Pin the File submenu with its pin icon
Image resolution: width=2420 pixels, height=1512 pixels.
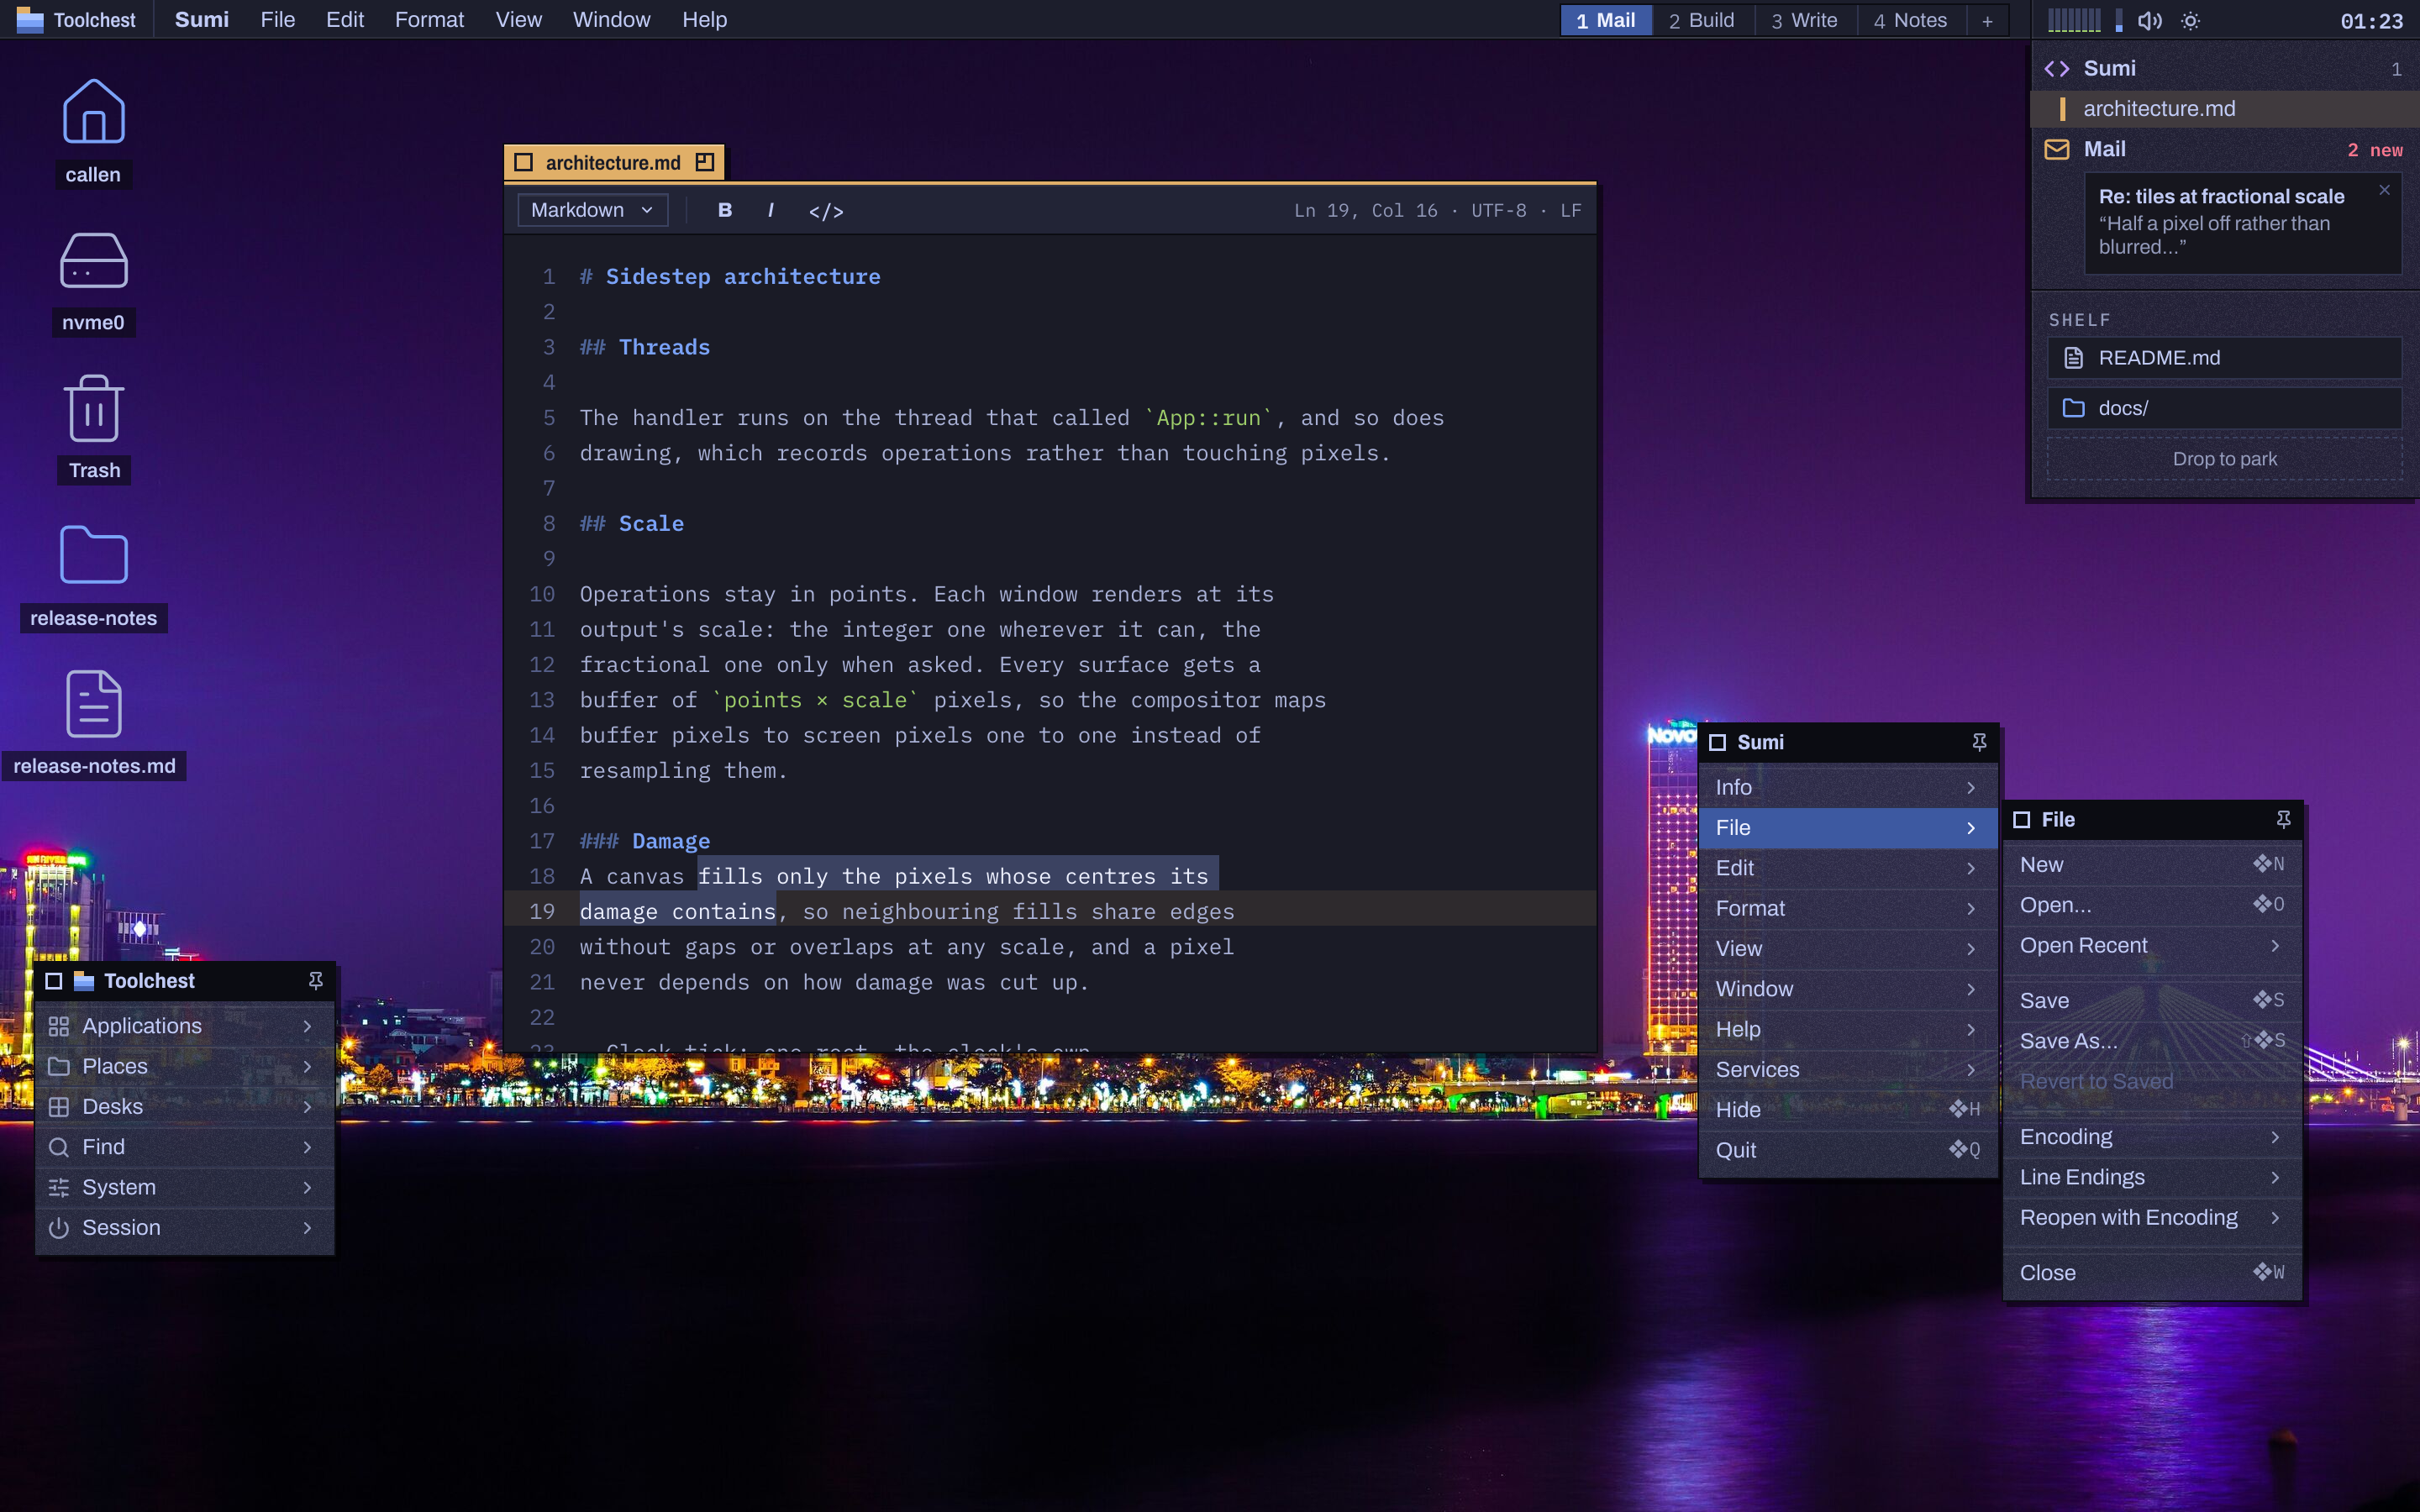click(2283, 819)
